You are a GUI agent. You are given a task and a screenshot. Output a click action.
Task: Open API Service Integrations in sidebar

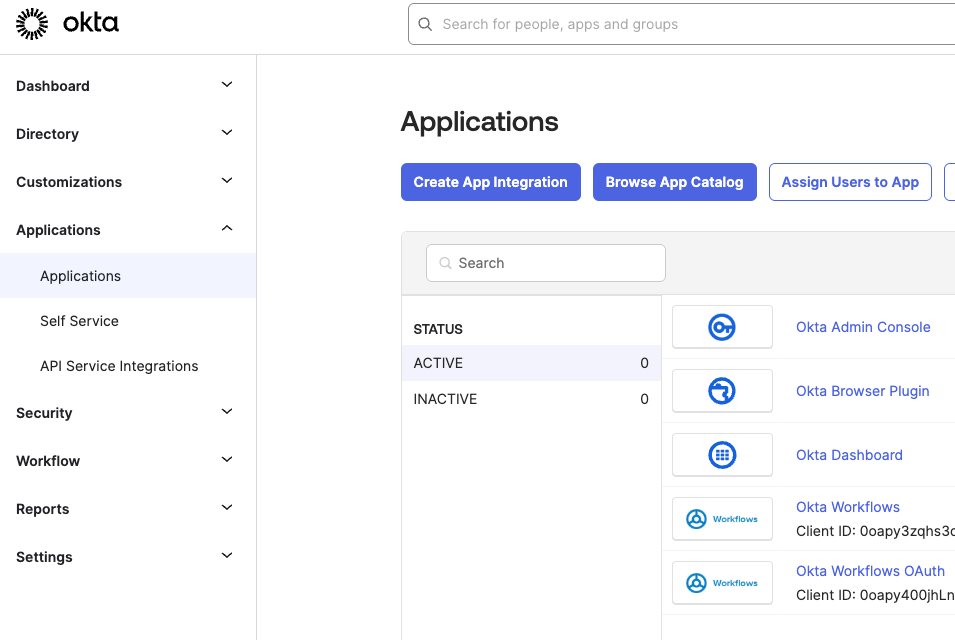(x=119, y=366)
